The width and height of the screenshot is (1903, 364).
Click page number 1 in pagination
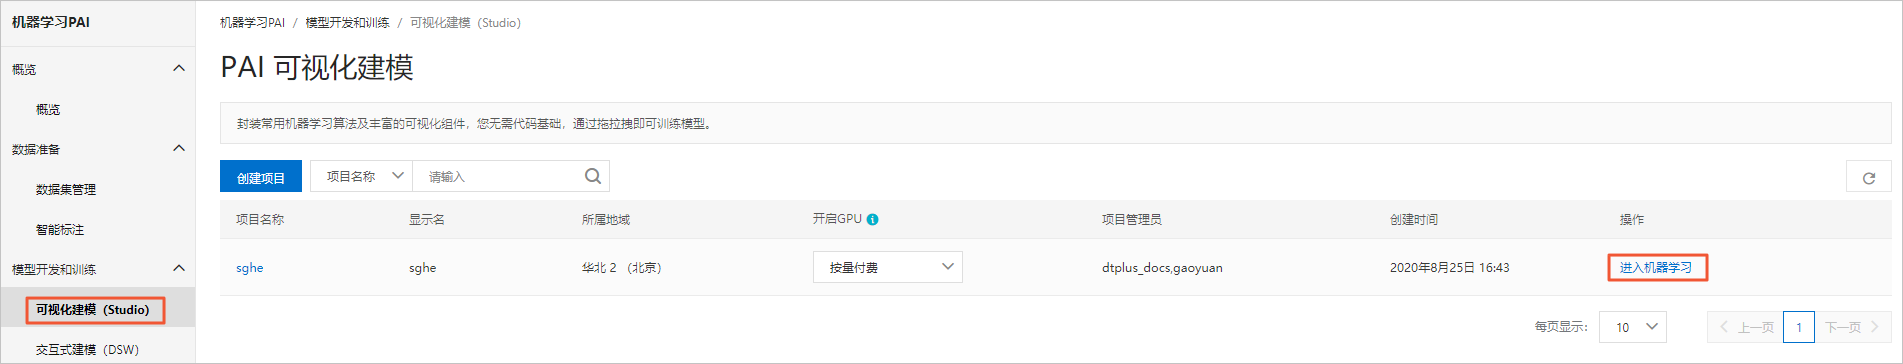click(1799, 327)
